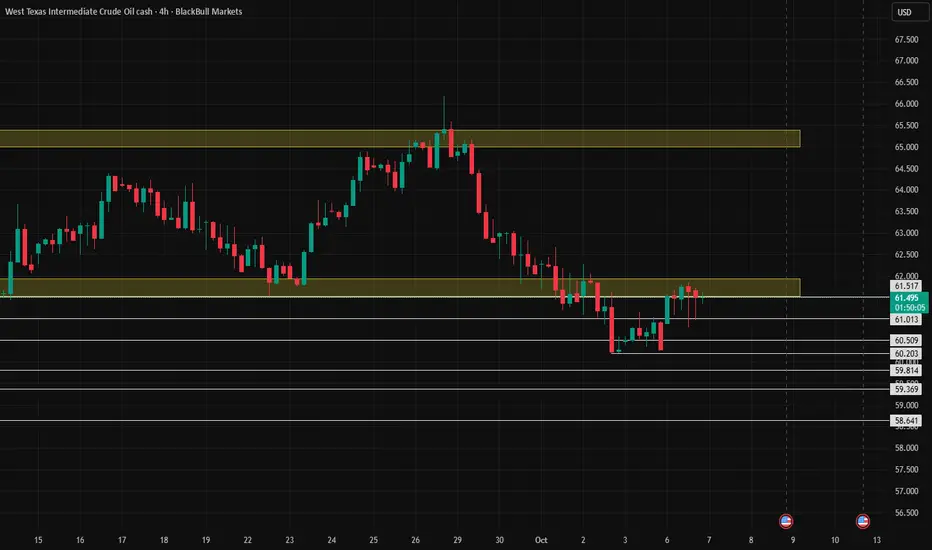
Task: Click date 29 on the time axis
Action: point(457,540)
